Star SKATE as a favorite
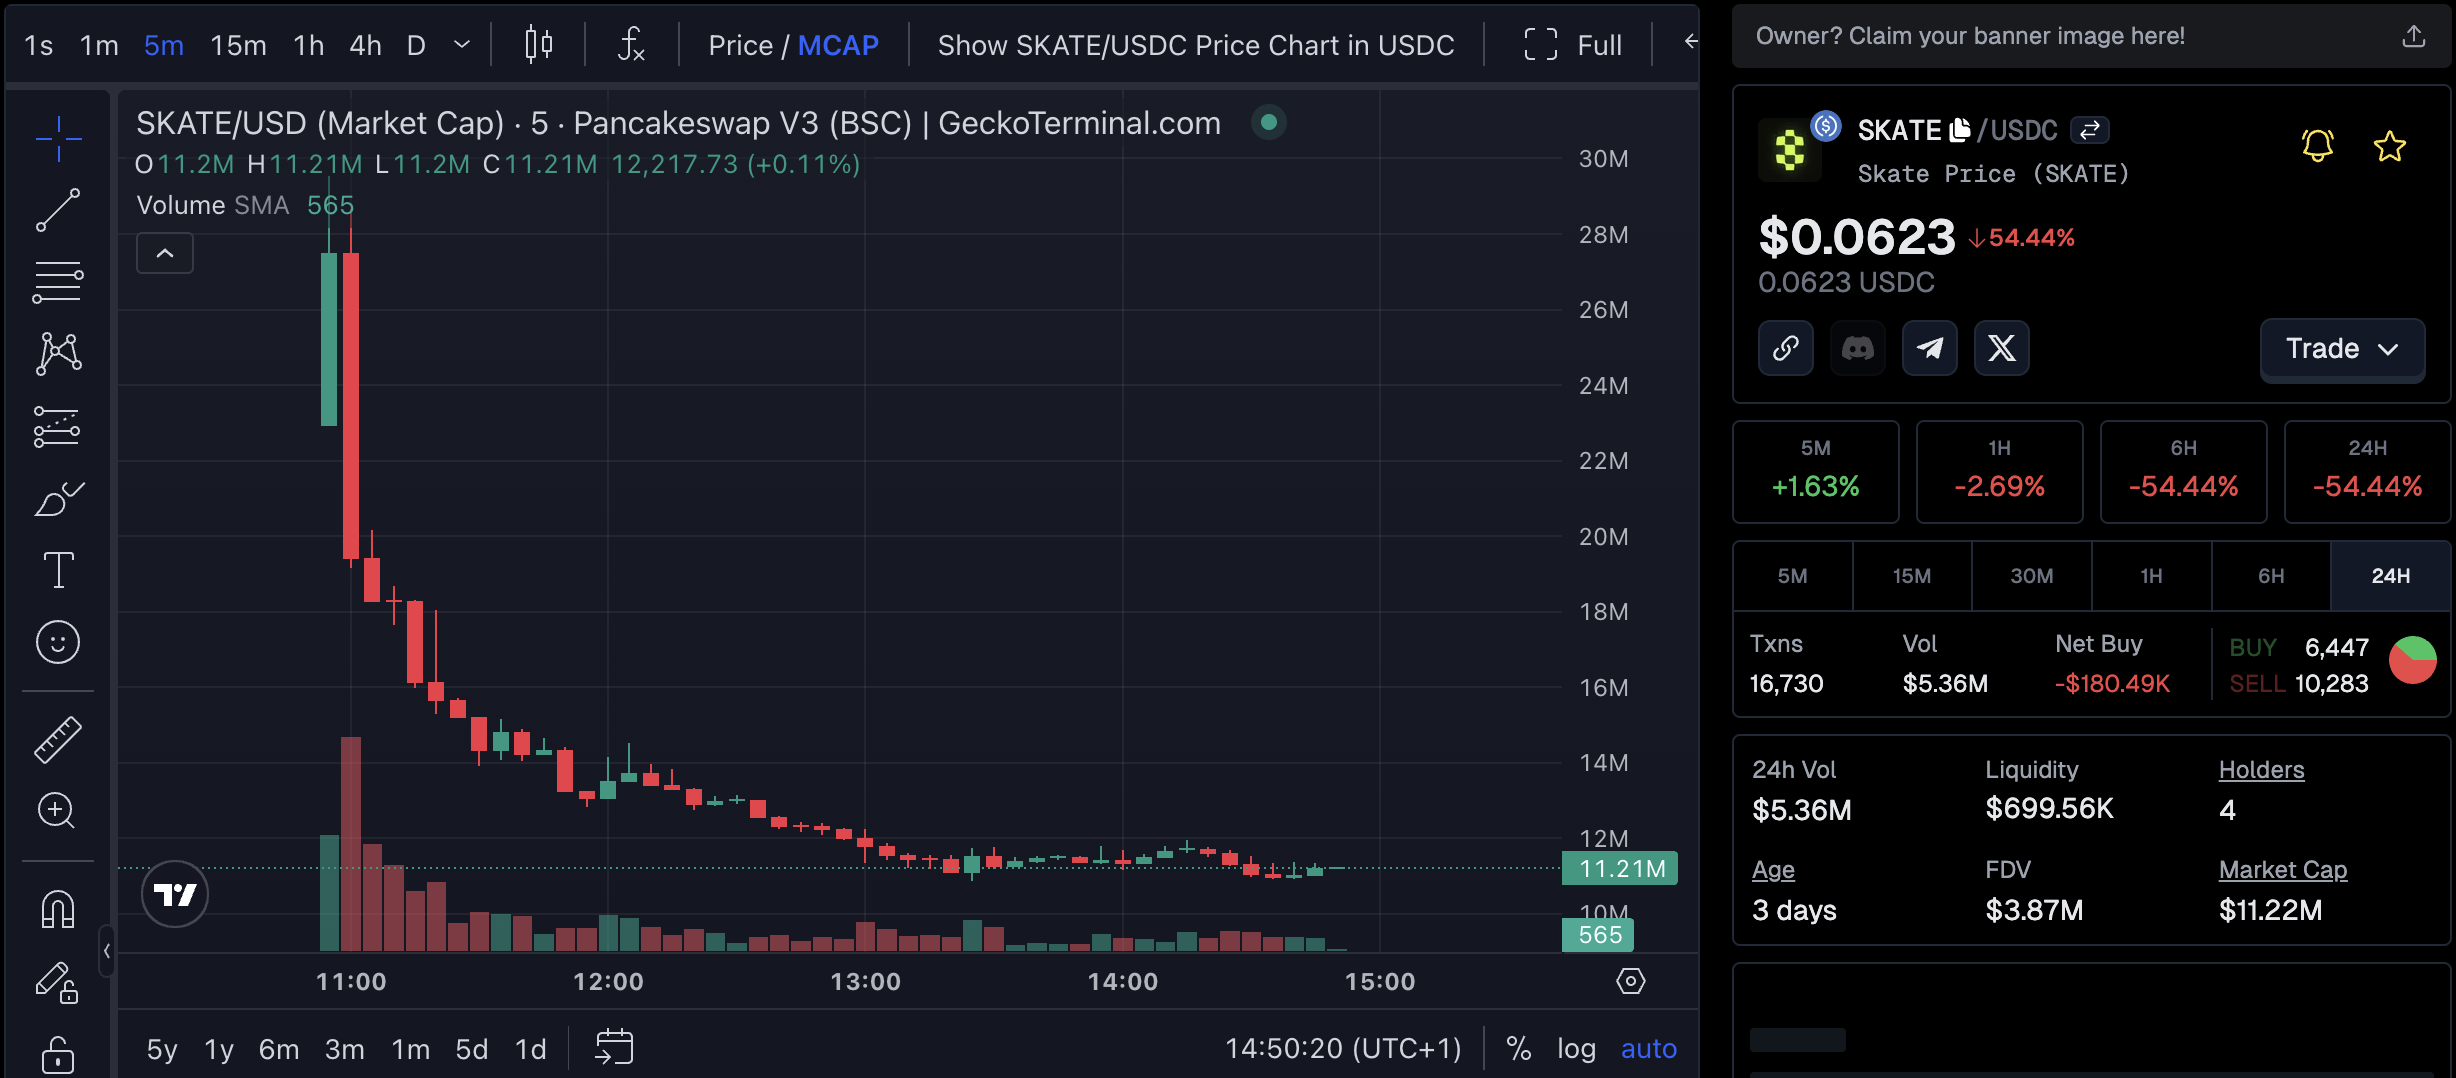 (x=2389, y=146)
